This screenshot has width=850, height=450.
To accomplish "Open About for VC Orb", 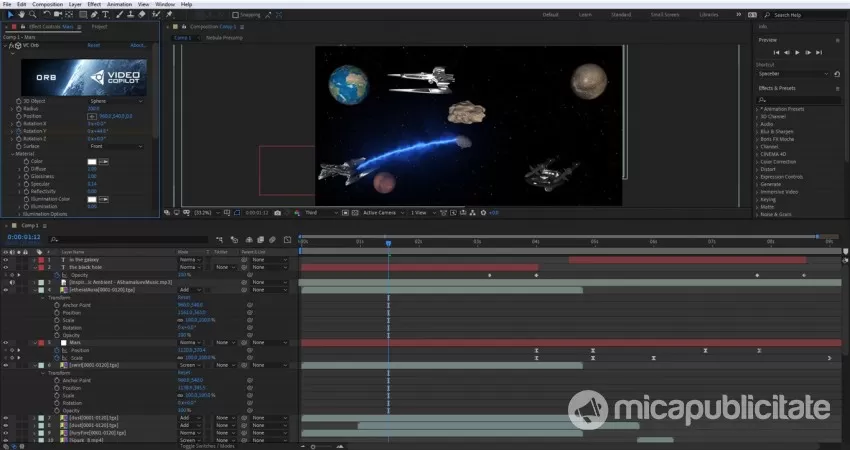I will [x=138, y=46].
